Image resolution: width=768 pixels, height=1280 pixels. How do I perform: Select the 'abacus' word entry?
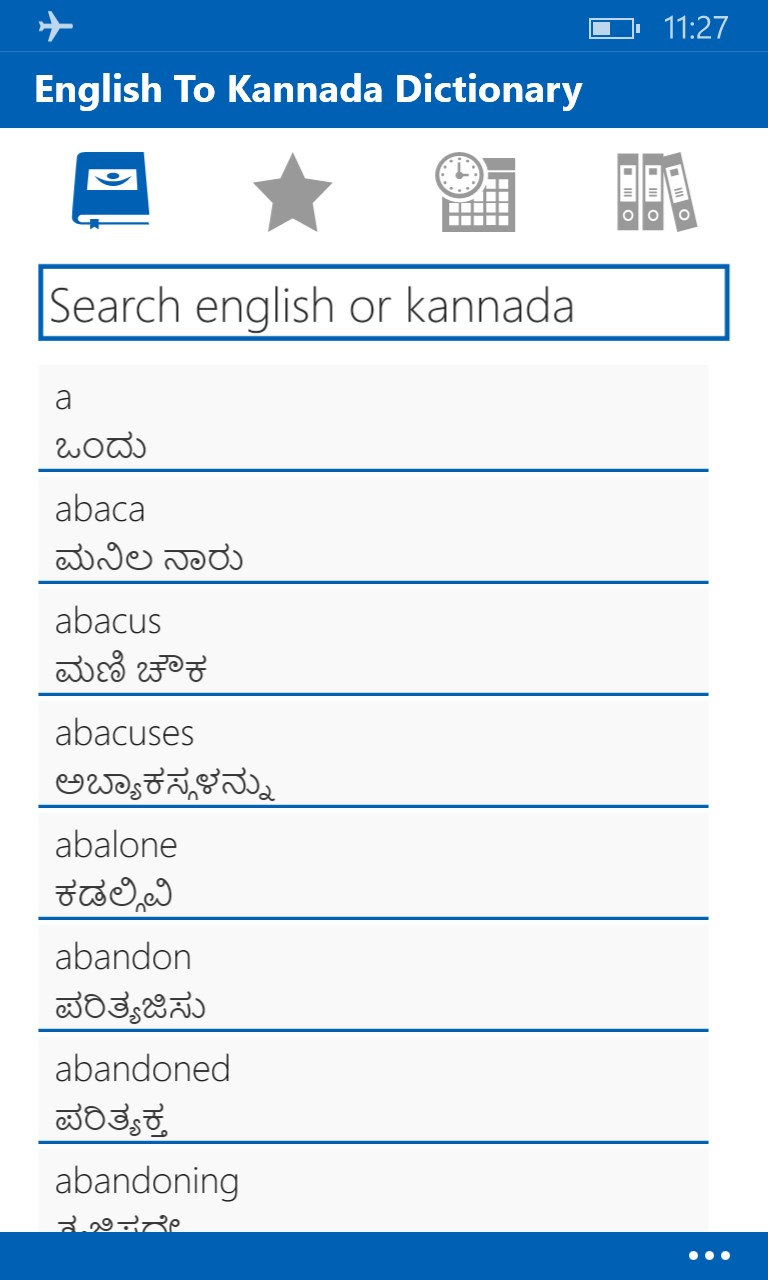[373, 641]
